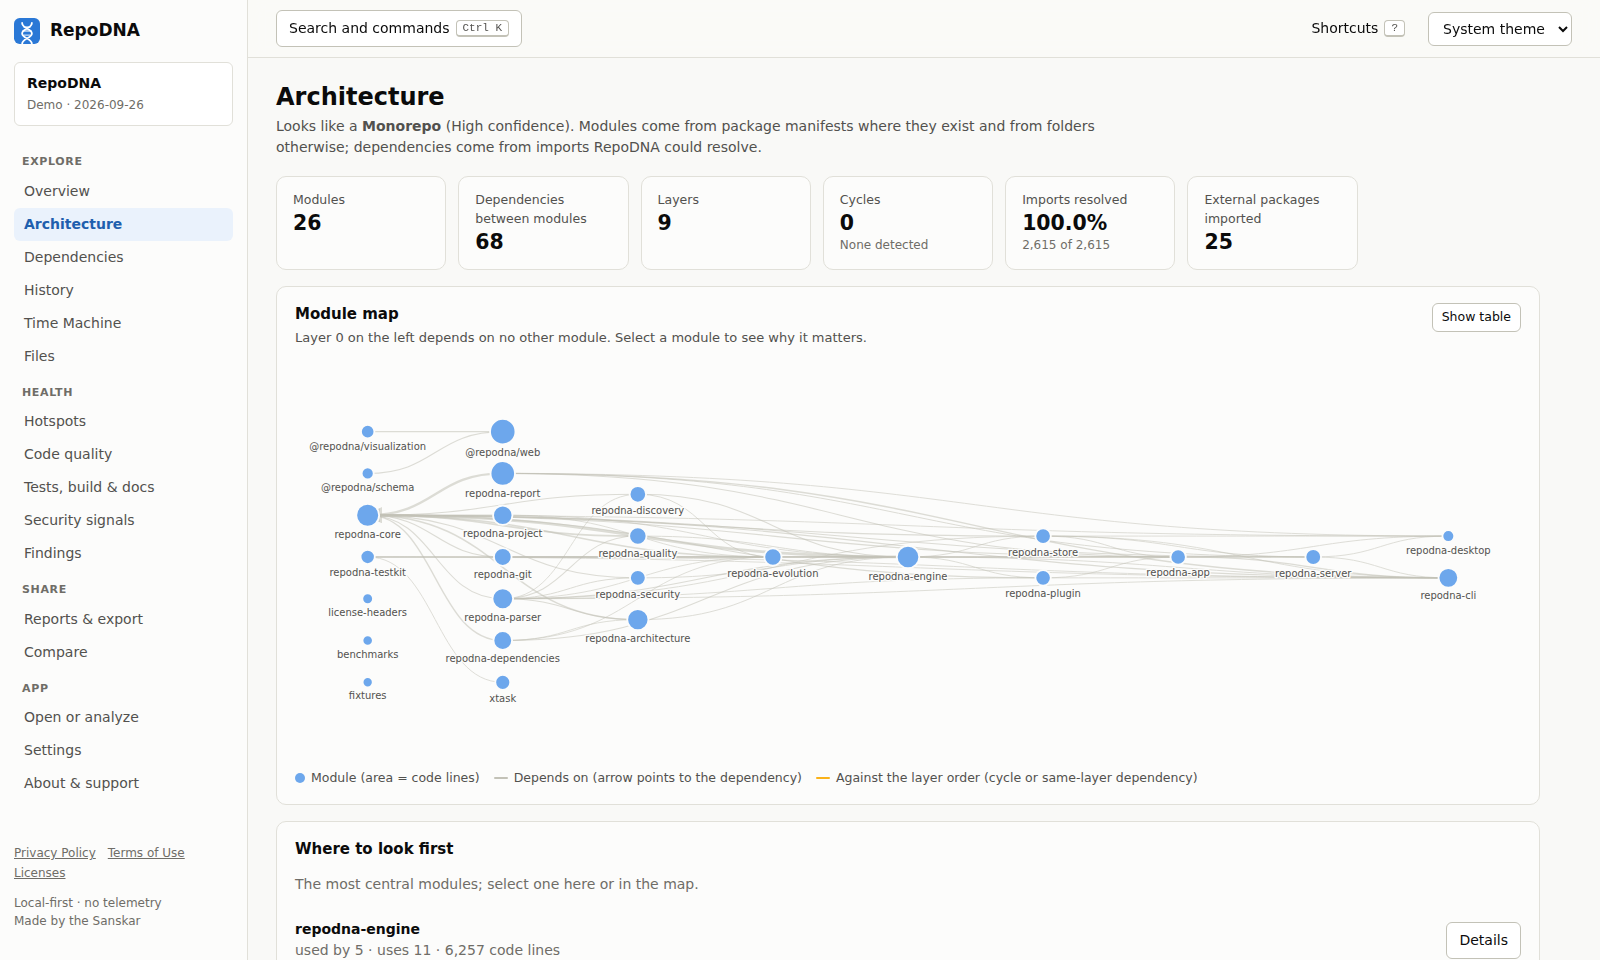Select the benchmarks module node

coord(368,640)
